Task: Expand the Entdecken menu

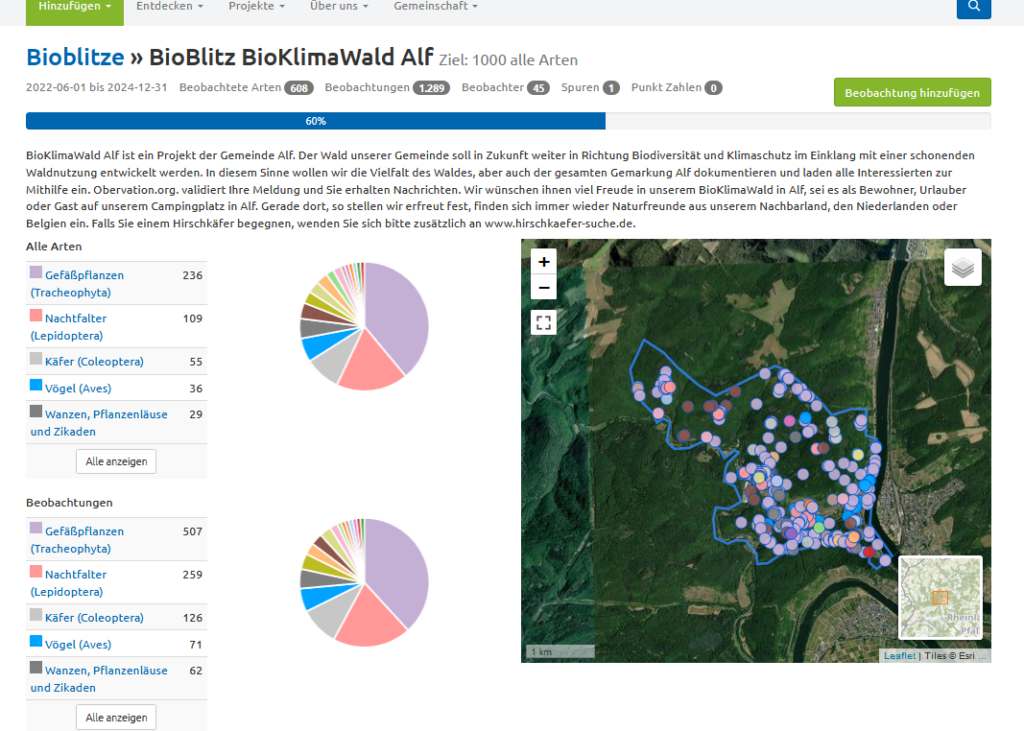Action: pyautogui.click(x=169, y=7)
